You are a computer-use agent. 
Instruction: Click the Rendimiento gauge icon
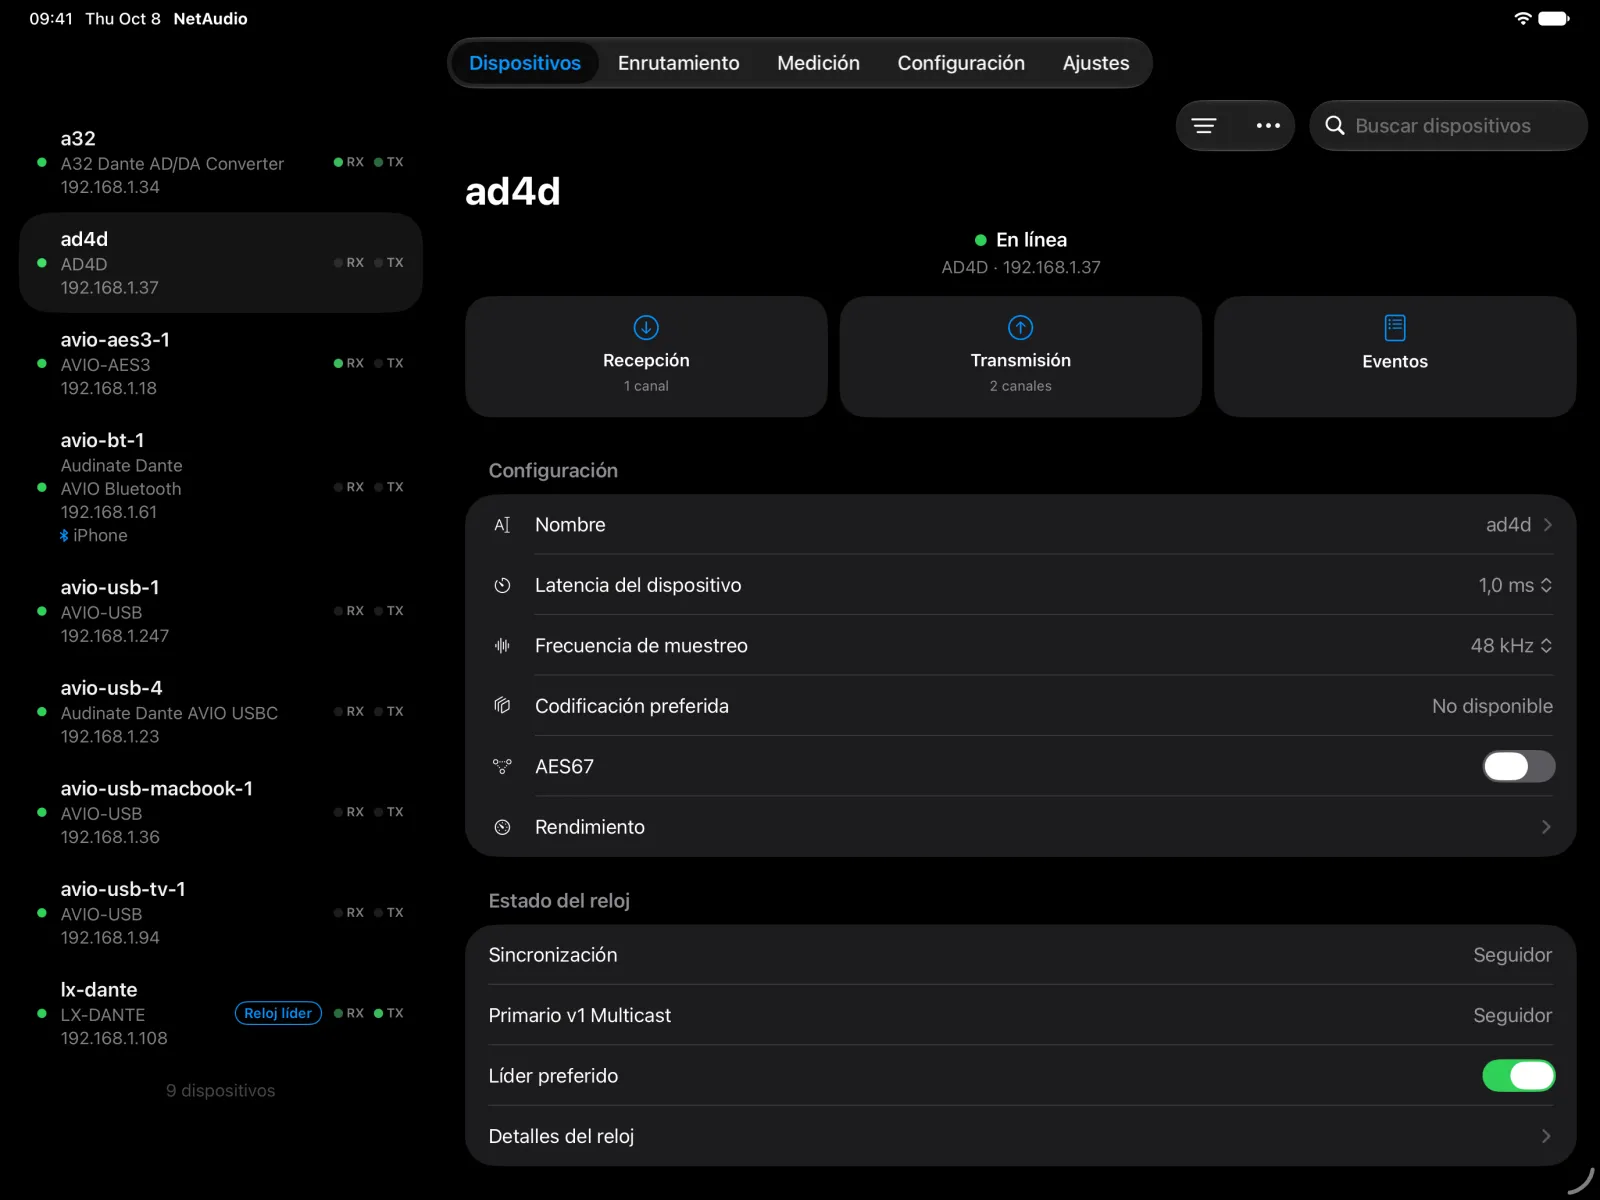(x=502, y=827)
